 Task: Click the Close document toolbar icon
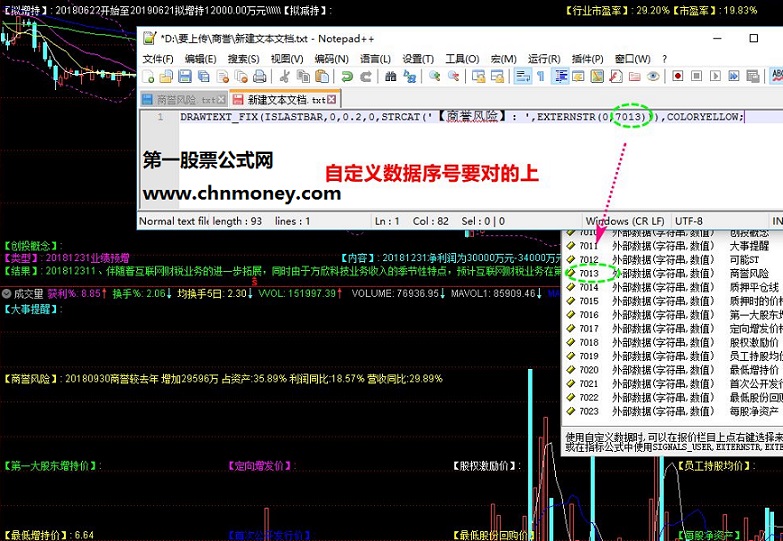(x=223, y=76)
